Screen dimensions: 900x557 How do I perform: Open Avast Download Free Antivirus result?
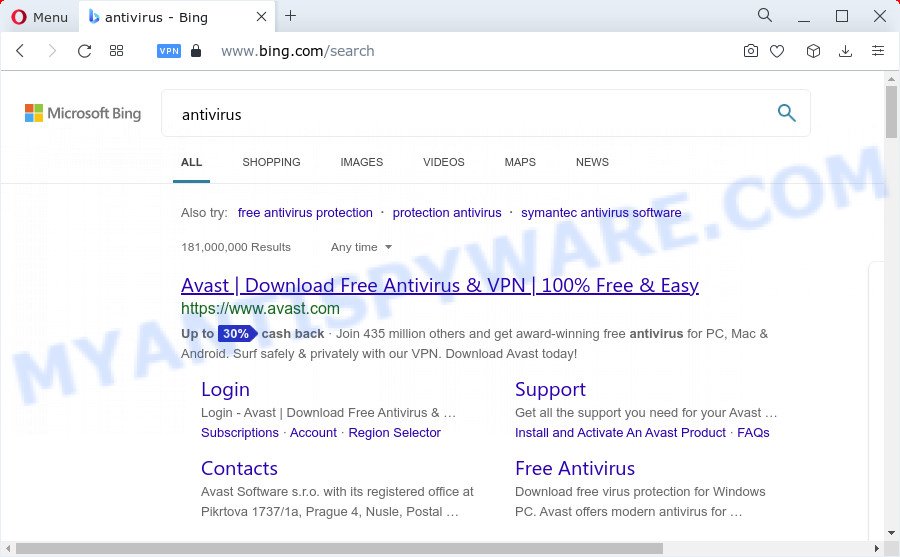point(440,285)
